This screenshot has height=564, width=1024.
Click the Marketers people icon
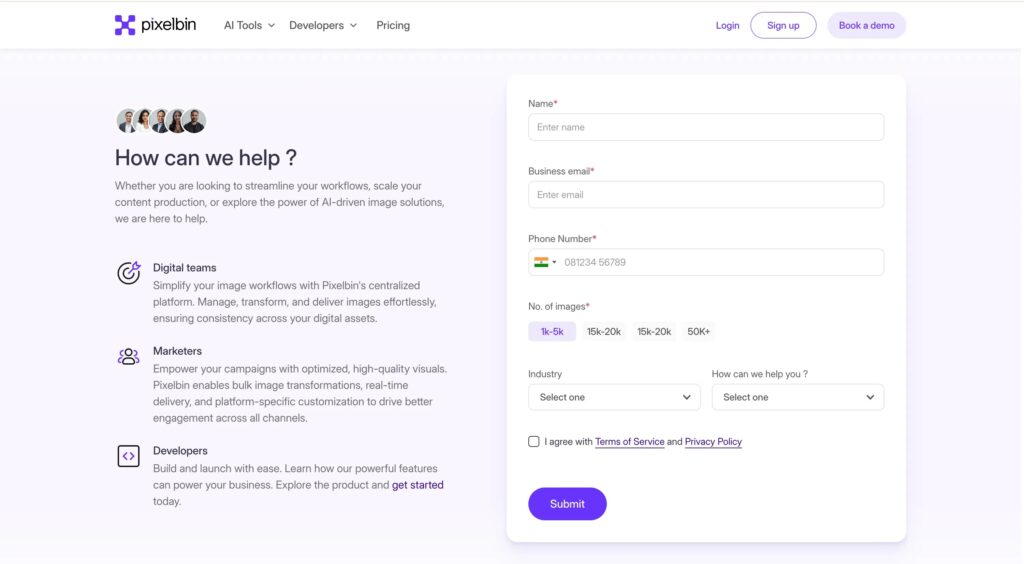pos(128,356)
